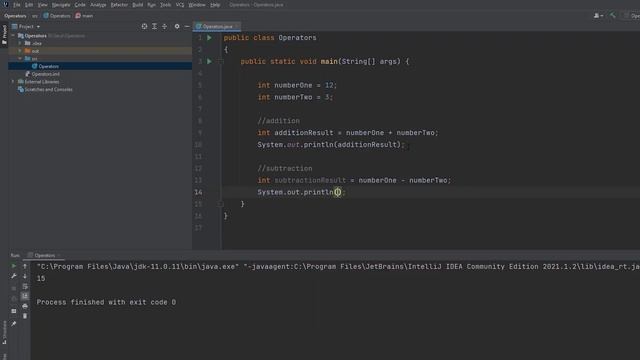
Task: Click subtractionResult variable on line 13
Action: (310, 180)
